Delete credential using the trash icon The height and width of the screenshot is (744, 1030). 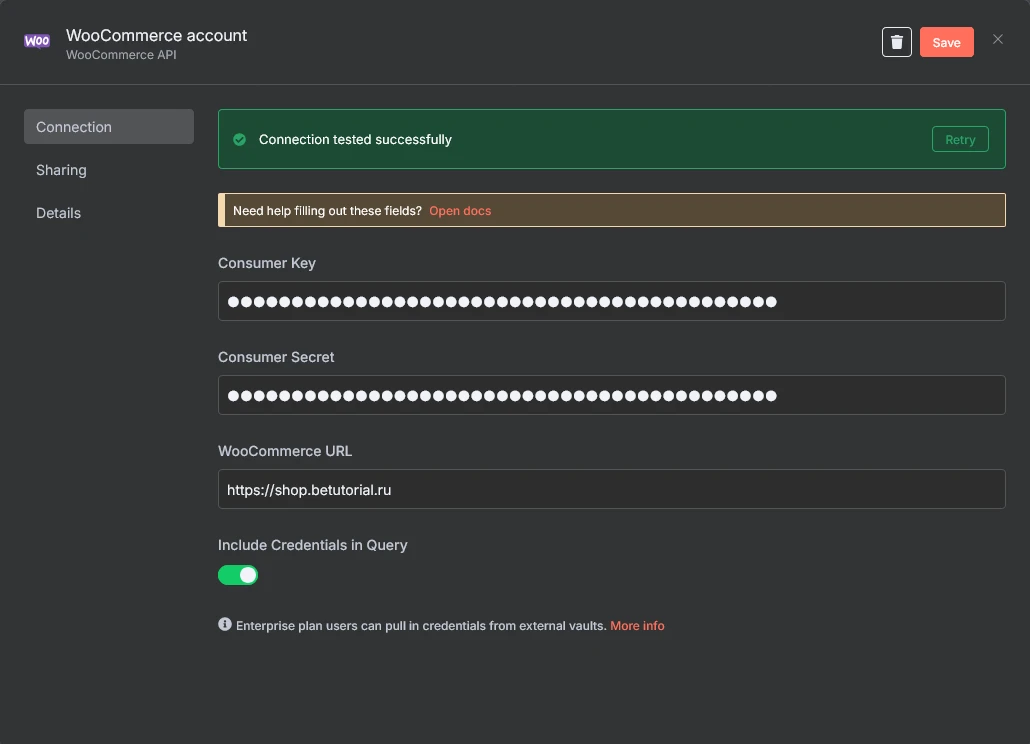point(896,42)
